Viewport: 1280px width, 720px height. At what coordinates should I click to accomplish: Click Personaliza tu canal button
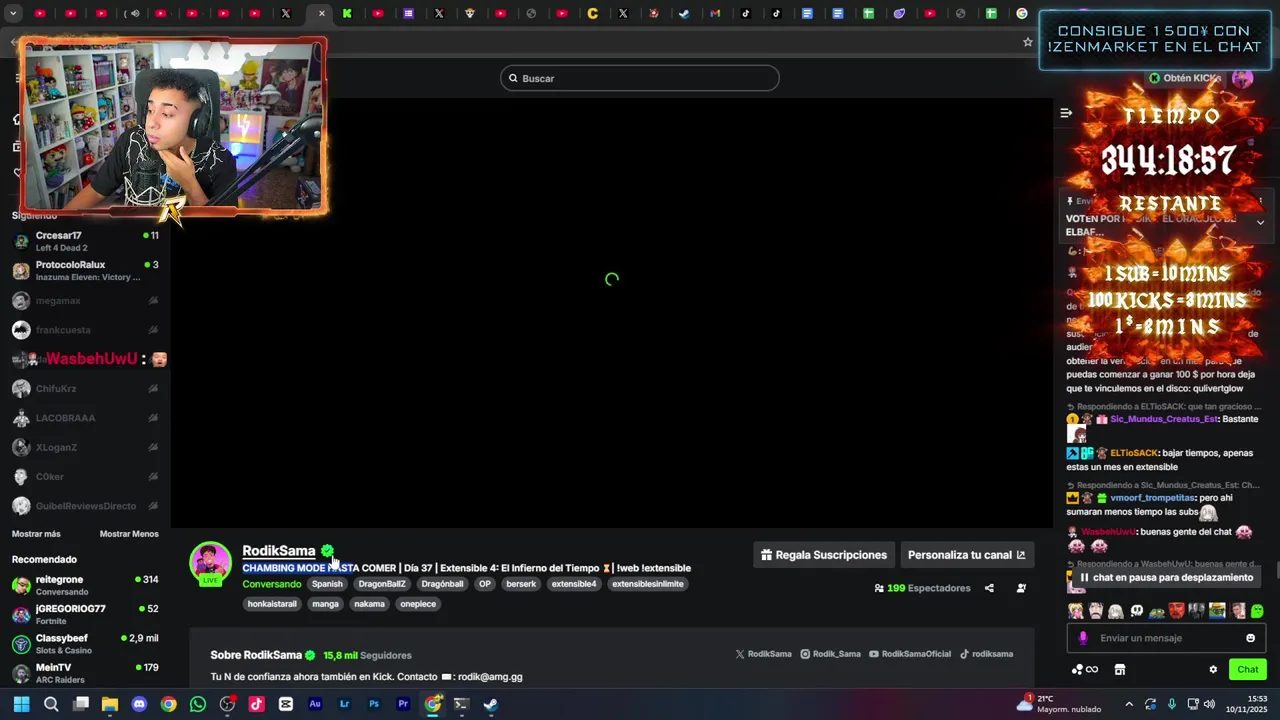point(966,555)
